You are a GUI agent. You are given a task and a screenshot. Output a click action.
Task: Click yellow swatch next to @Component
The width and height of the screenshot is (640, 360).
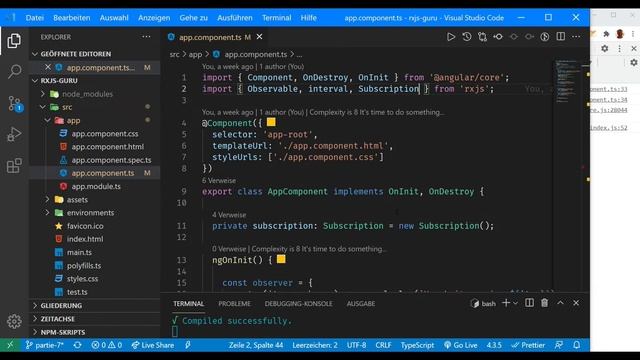tap(271, 122)
